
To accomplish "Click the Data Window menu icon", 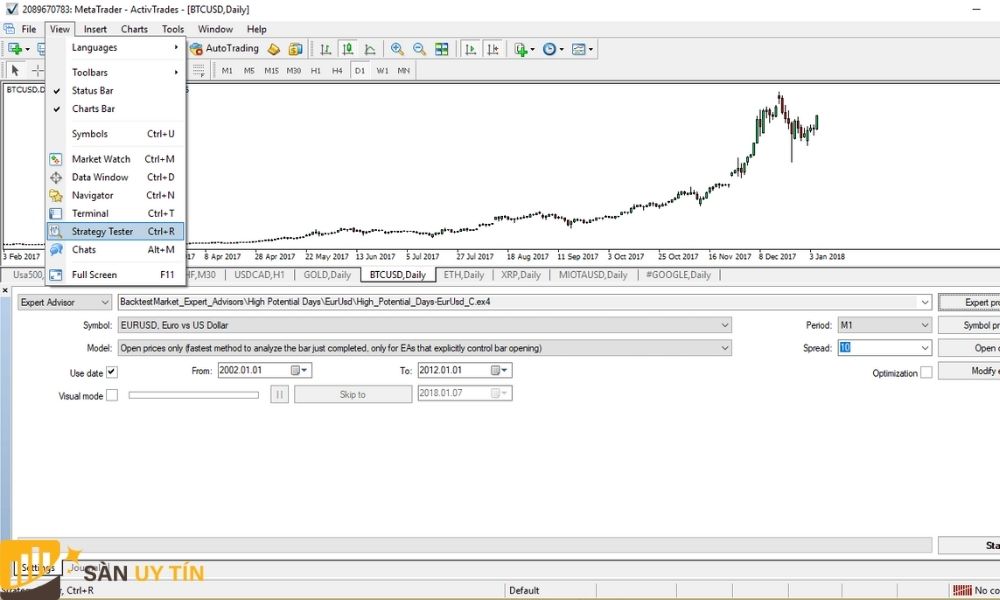I will [x=56, y=177].
